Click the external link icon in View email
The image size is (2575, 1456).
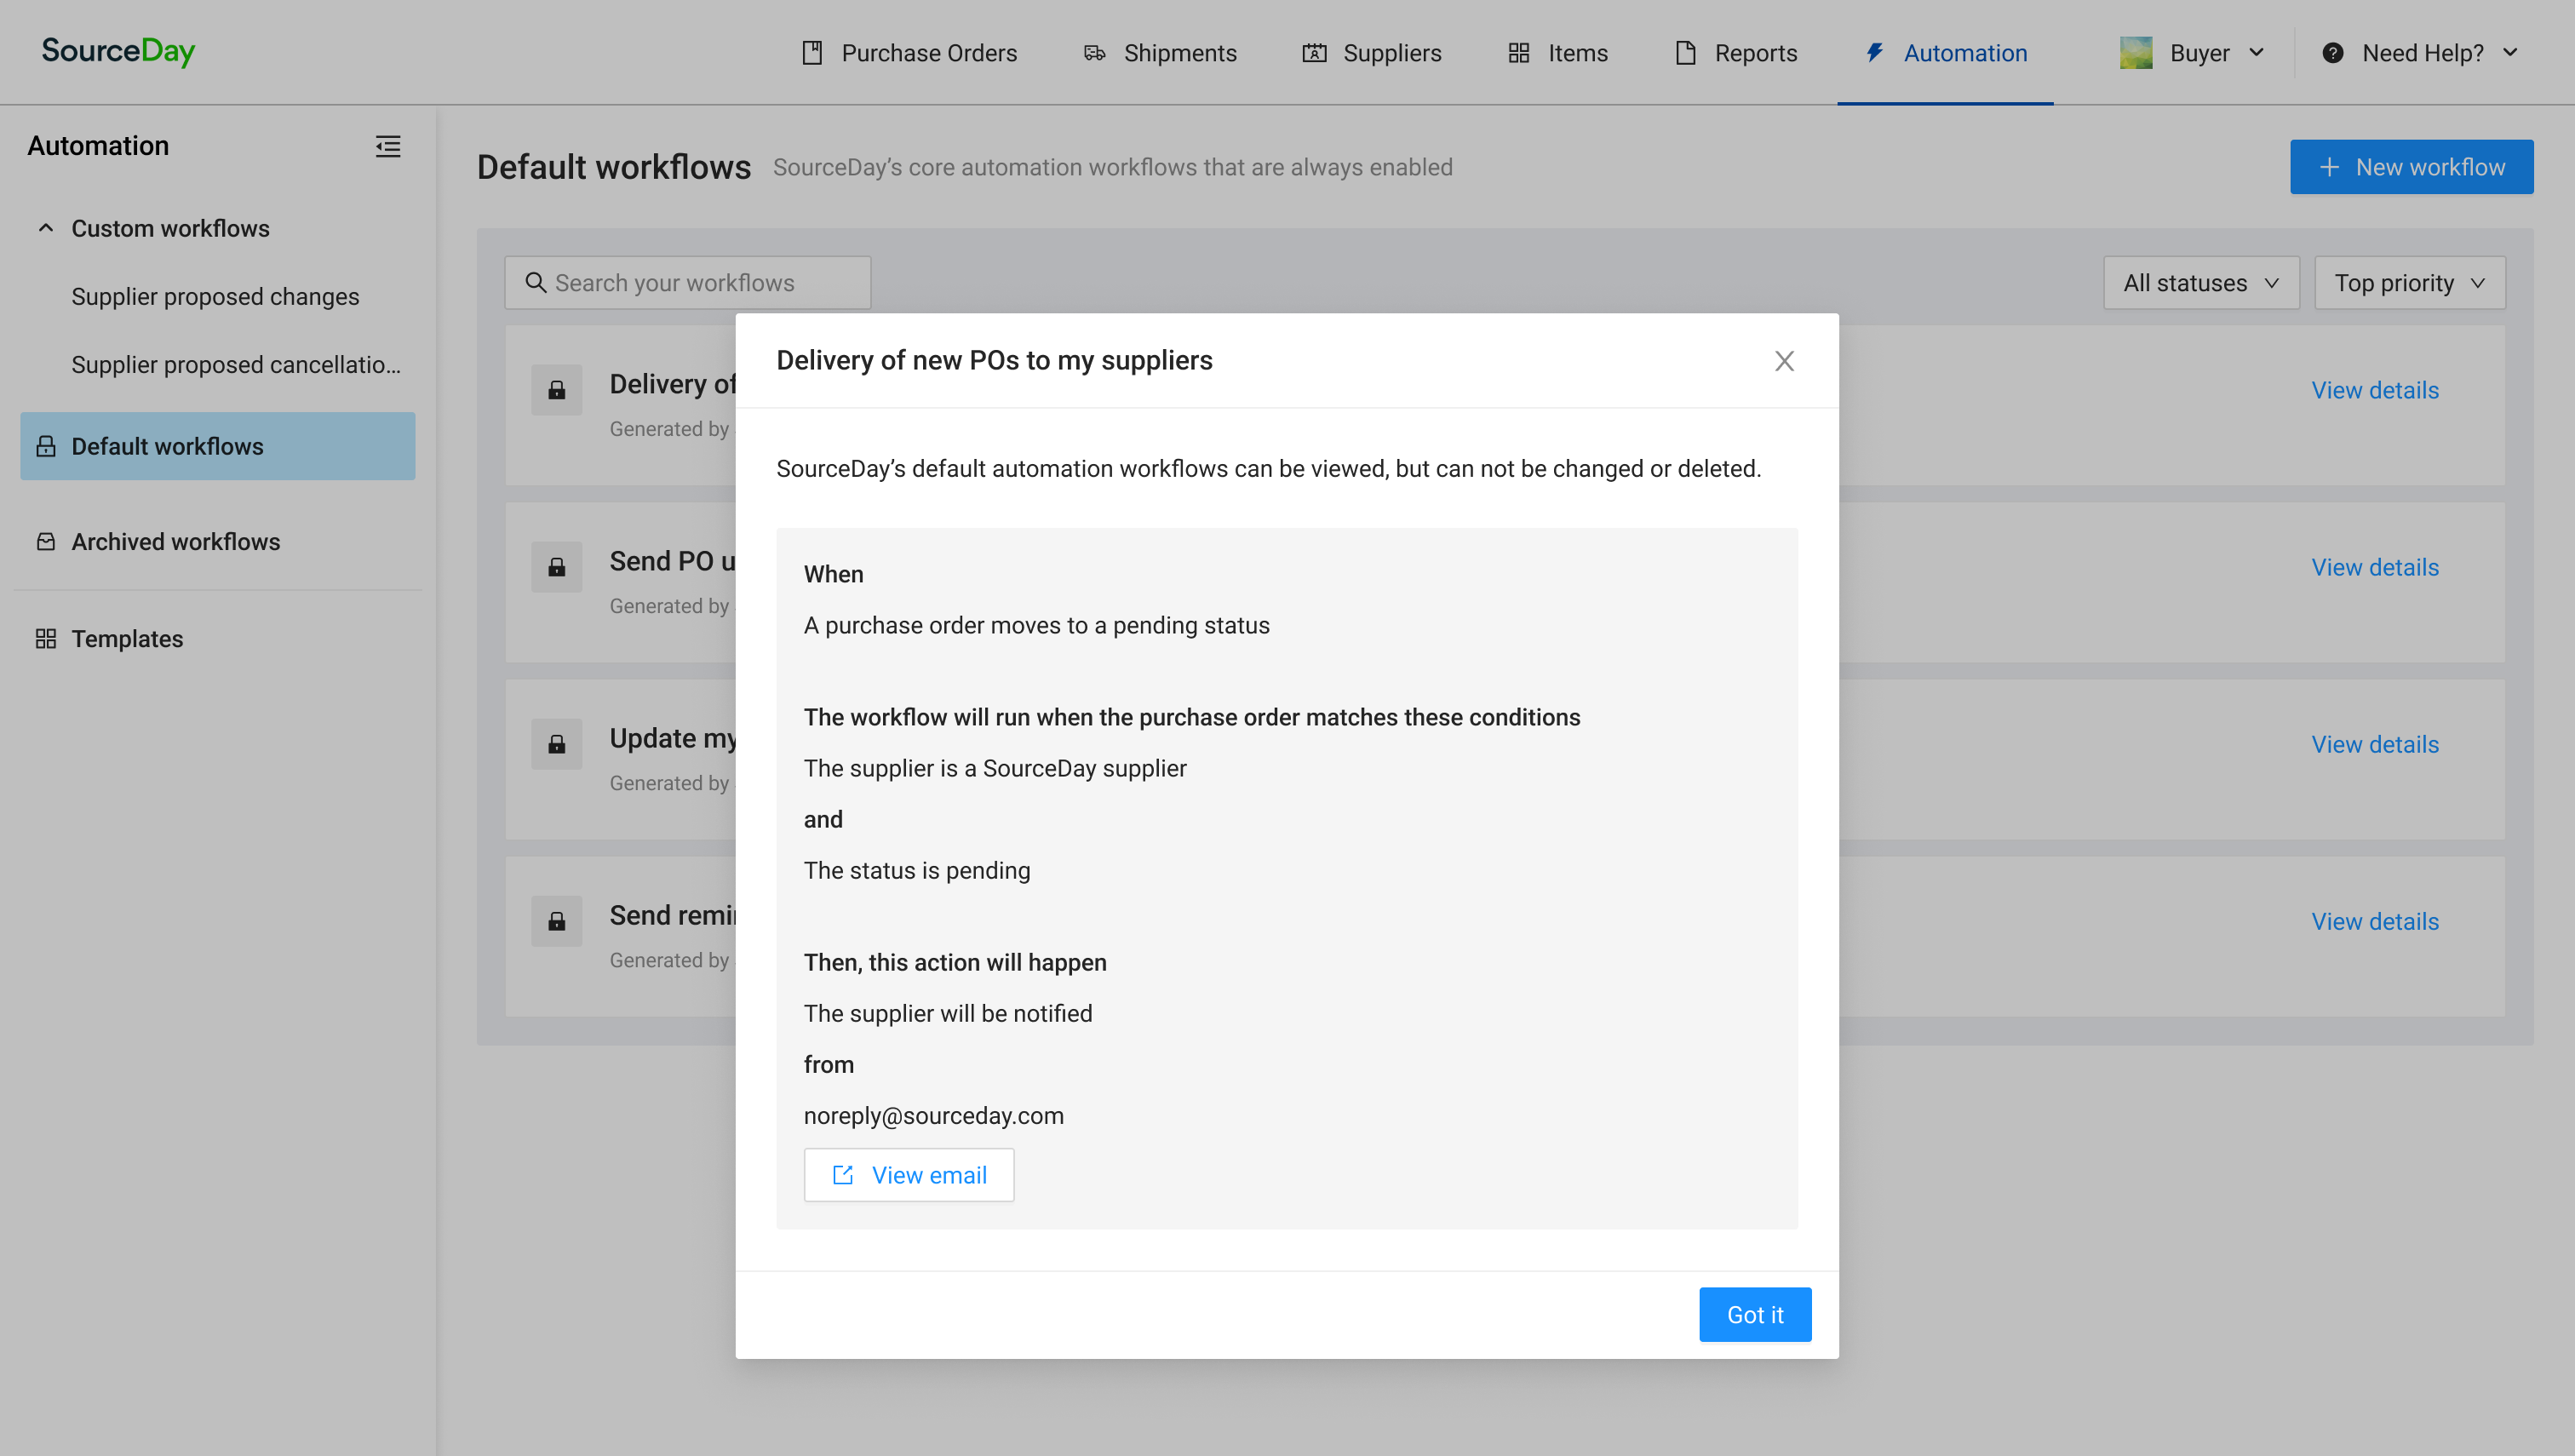pyautogui.click(x=843, y=1175)
